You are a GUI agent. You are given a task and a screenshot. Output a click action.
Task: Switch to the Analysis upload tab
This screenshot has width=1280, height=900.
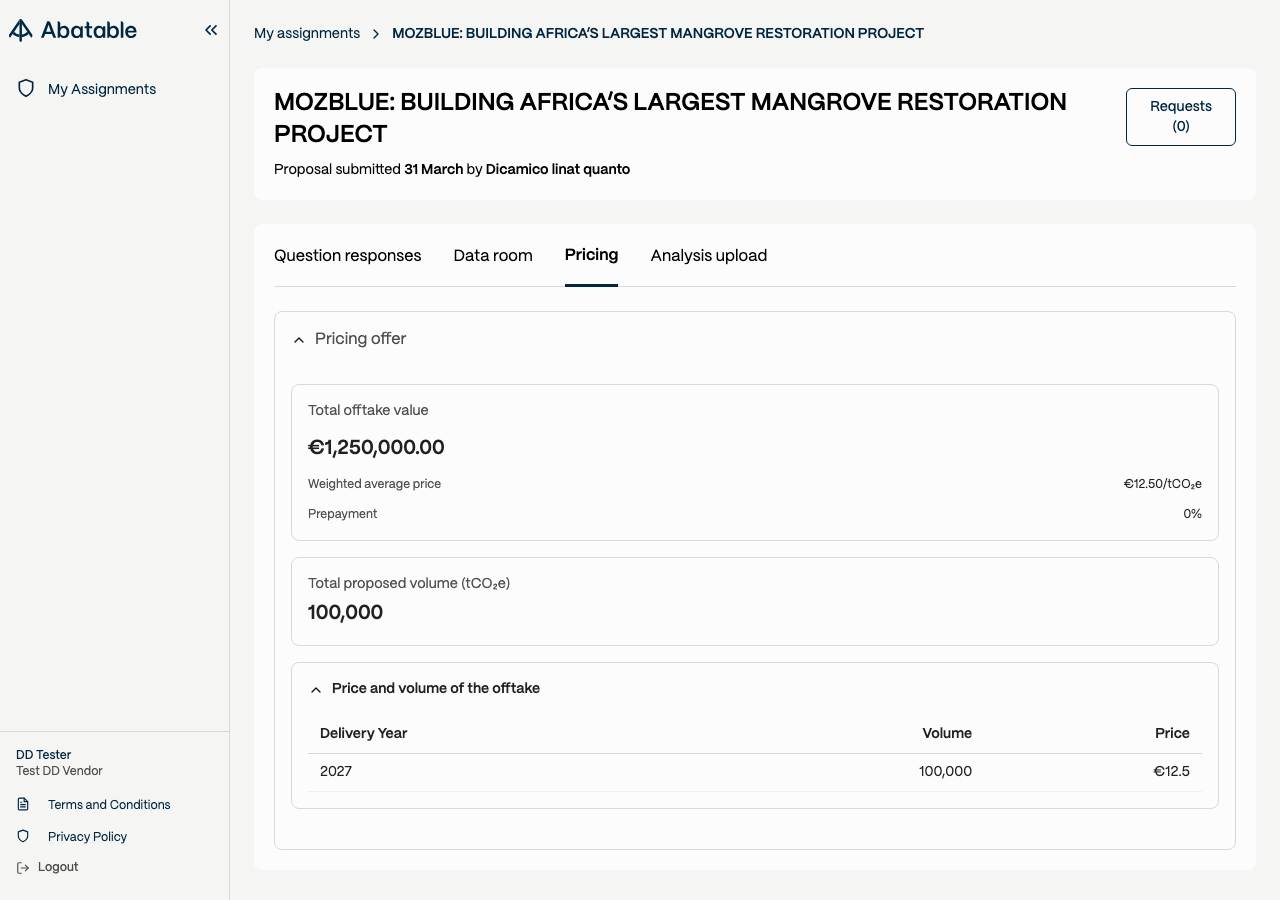(709, 256)
